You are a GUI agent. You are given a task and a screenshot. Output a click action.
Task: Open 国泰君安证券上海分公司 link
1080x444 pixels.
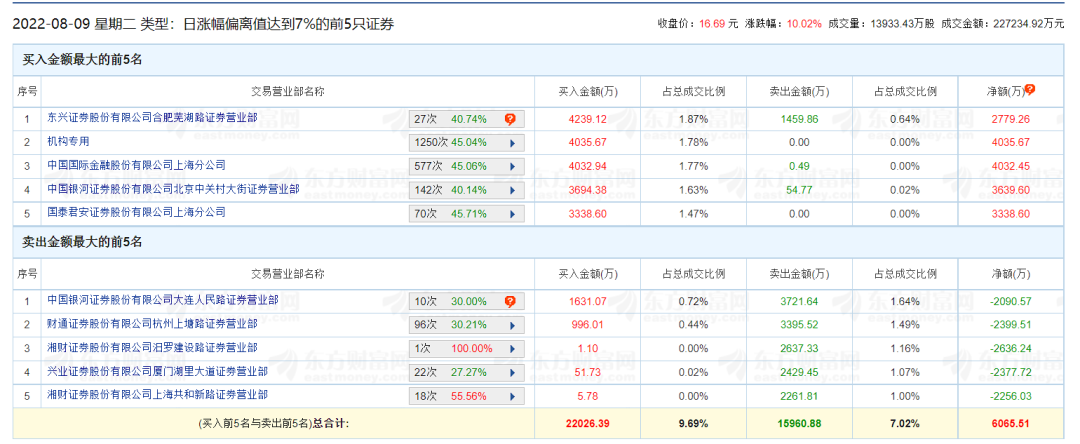click(x=137, y=213)
